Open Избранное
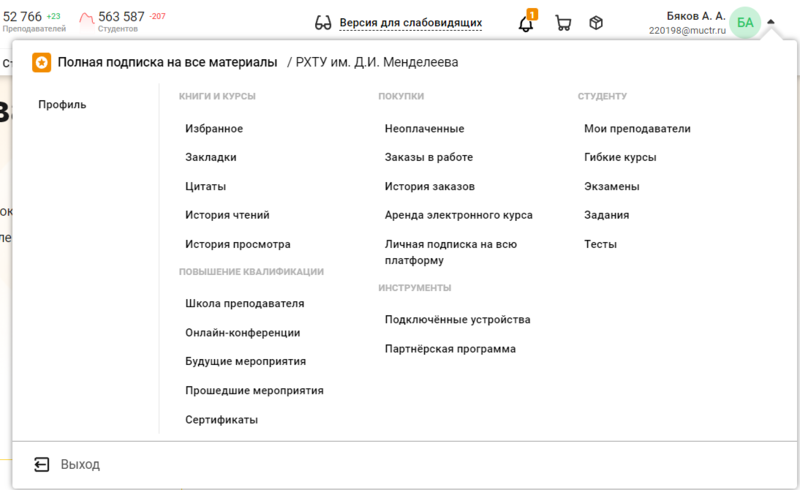 point(214,129)
